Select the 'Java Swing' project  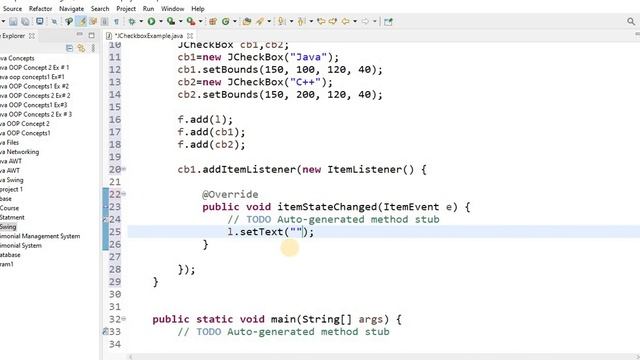11,180
